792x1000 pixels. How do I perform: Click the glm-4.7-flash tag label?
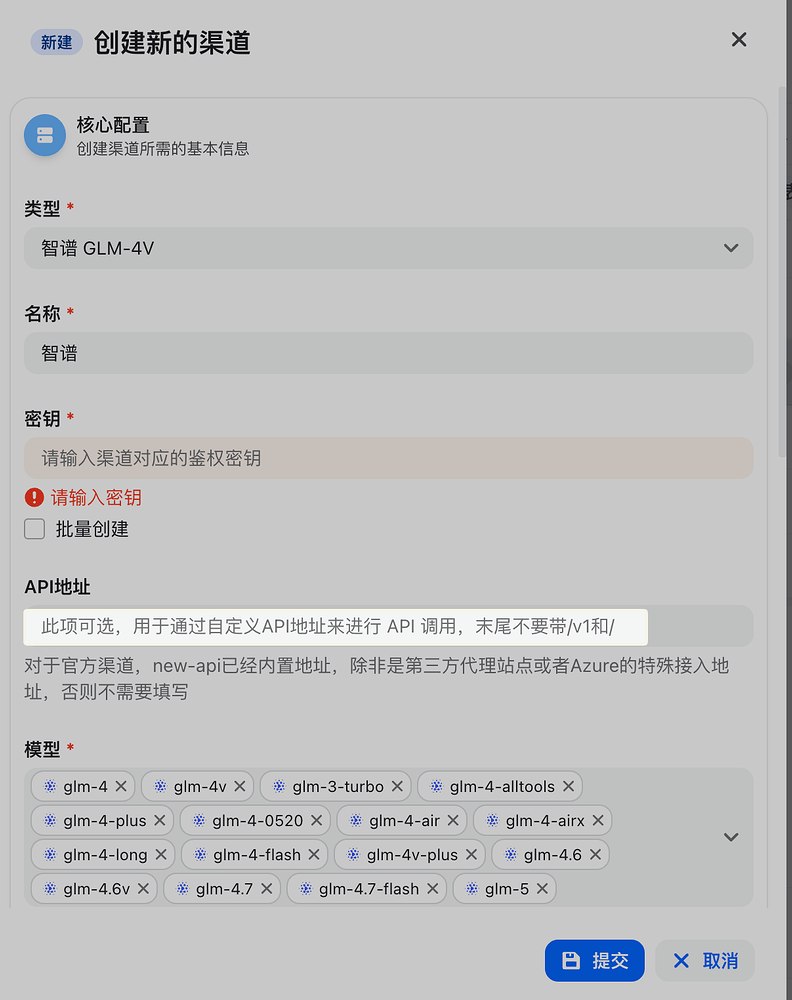[369, 888]
